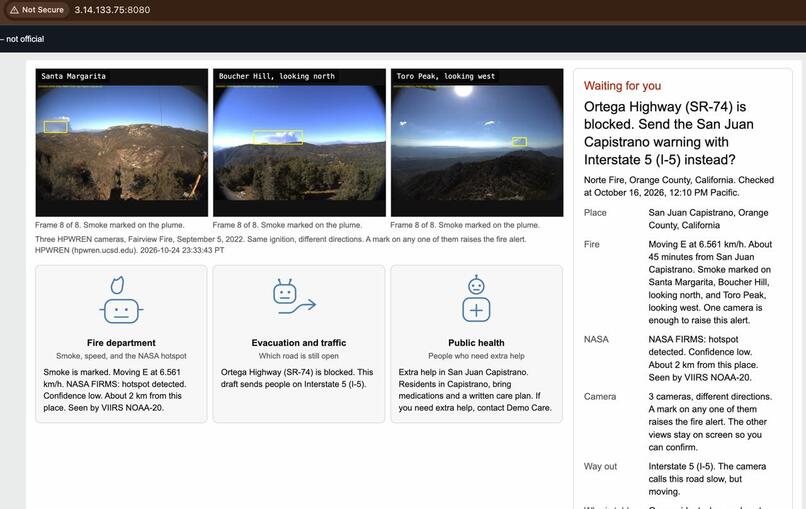Click the Not Secure badge label
The width and height of the screenshot is (806, 509).
(x=43, y=10)
